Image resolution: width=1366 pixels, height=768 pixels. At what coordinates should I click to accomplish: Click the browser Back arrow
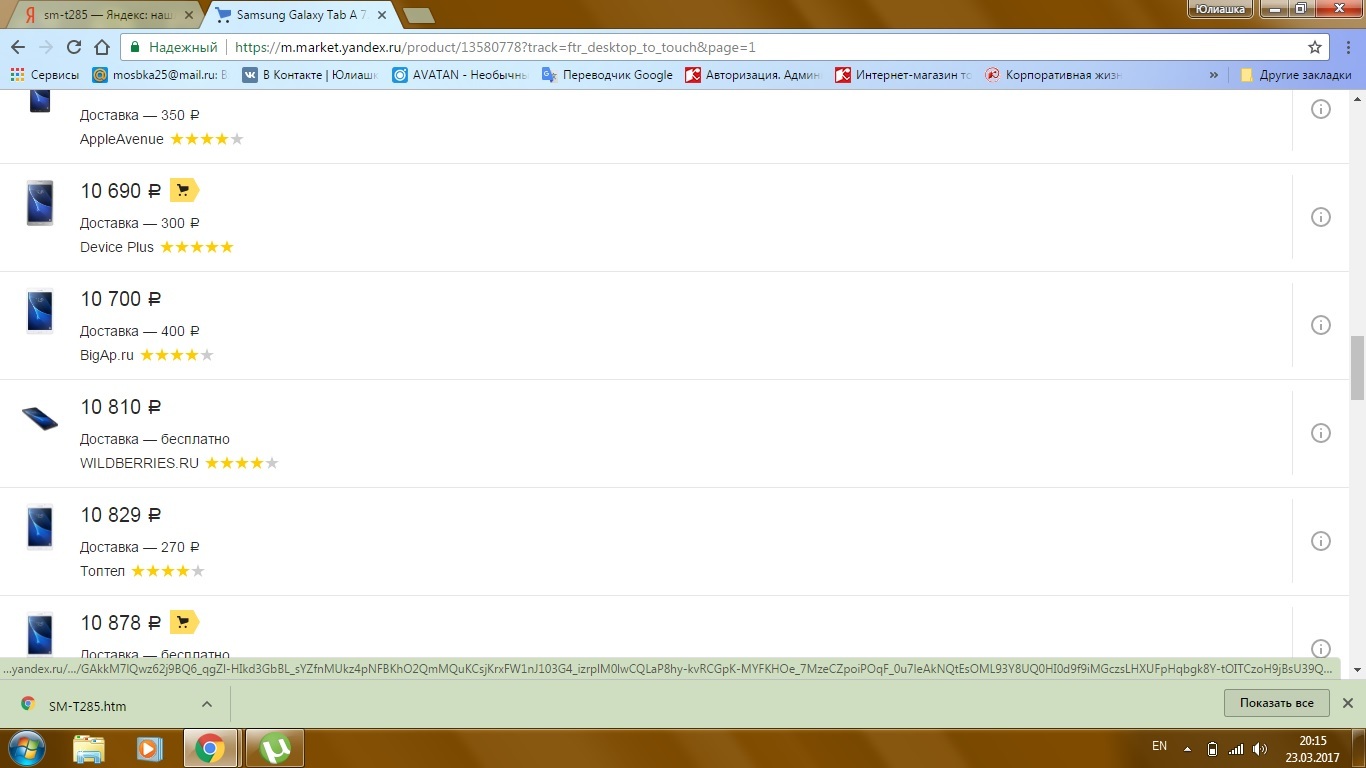19,47
